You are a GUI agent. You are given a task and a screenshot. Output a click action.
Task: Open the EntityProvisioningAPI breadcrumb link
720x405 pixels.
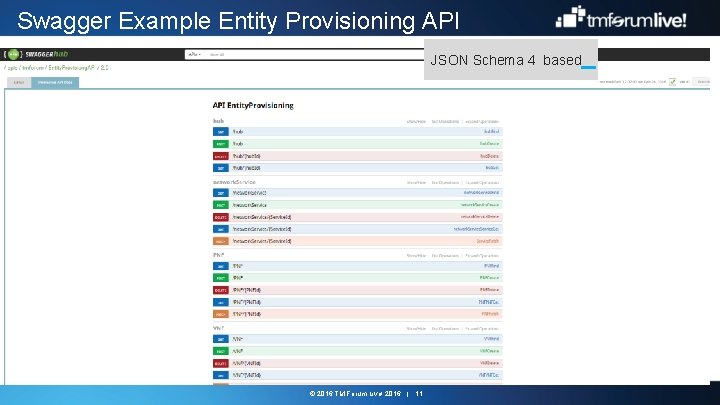[x=71, y=68]
